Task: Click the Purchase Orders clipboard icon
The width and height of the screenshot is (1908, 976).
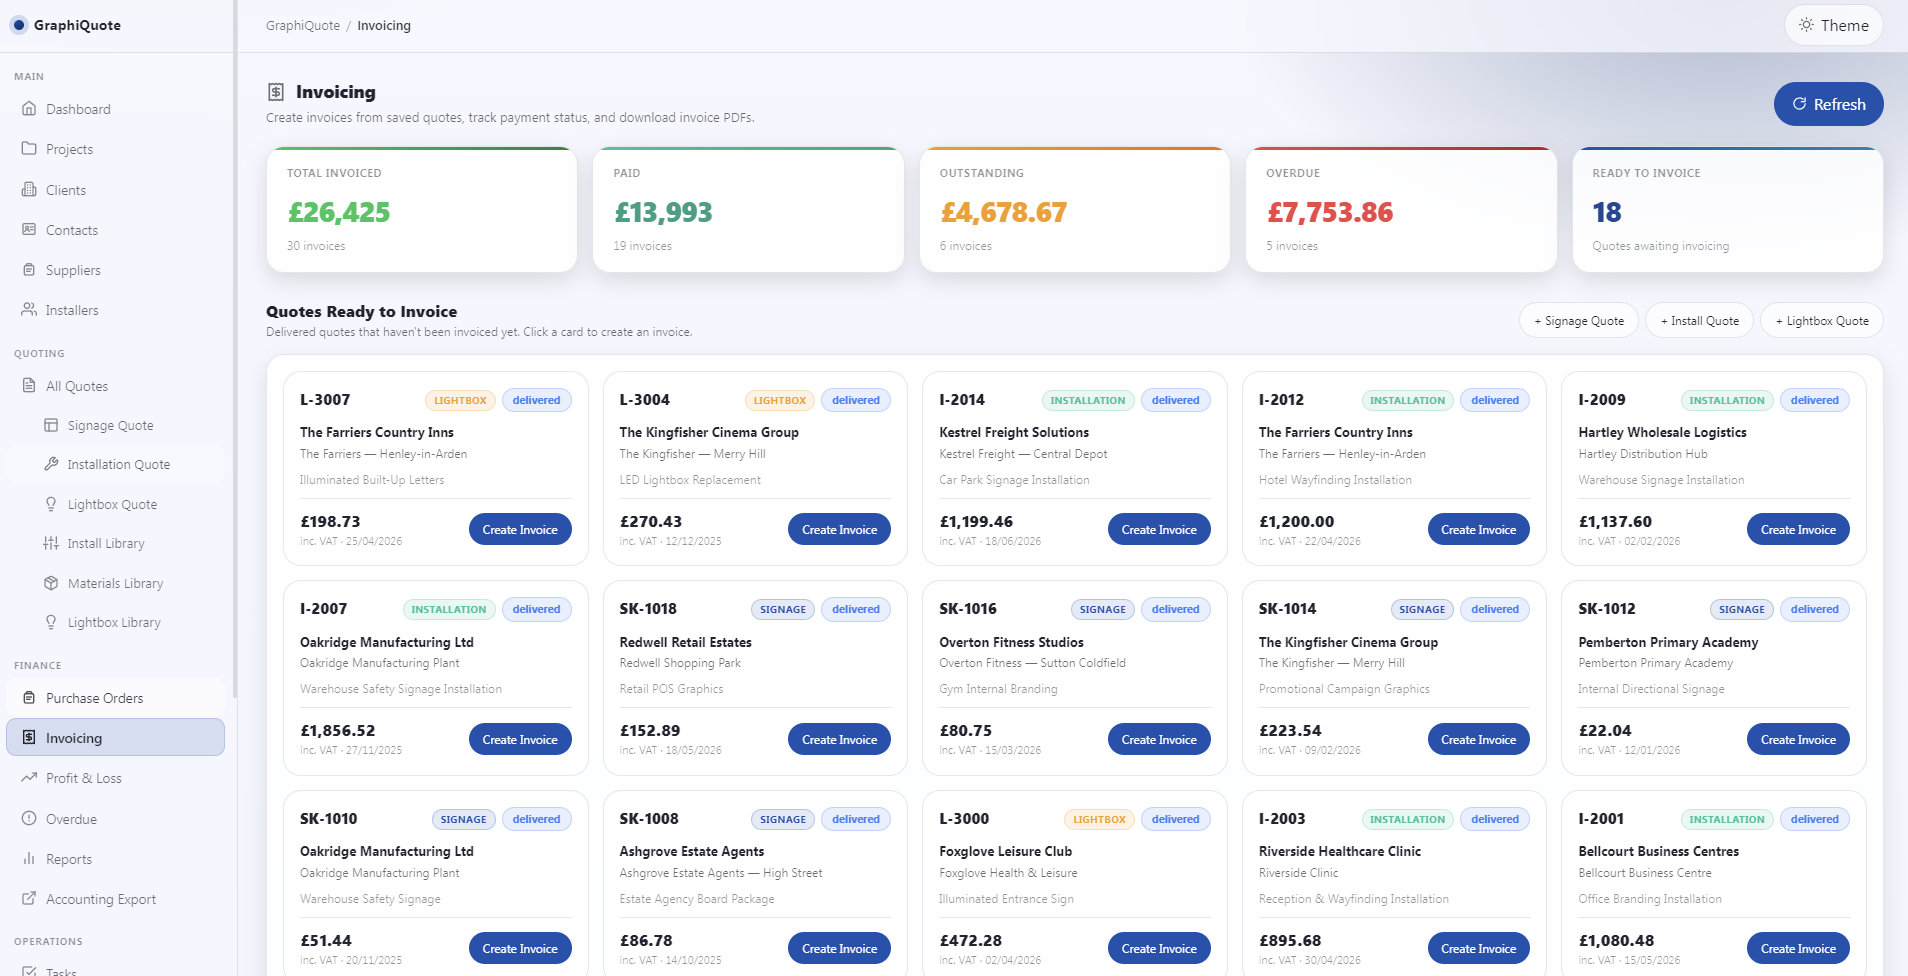Action: coord(29,698)
